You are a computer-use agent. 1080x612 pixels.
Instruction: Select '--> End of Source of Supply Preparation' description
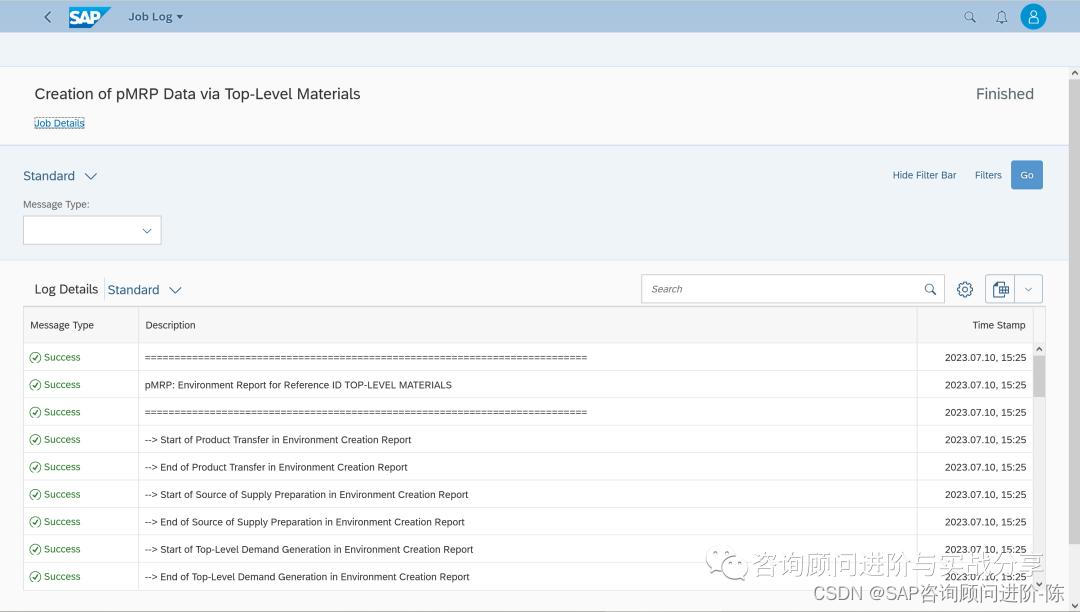pyautogui.click(x=304, y=522)
